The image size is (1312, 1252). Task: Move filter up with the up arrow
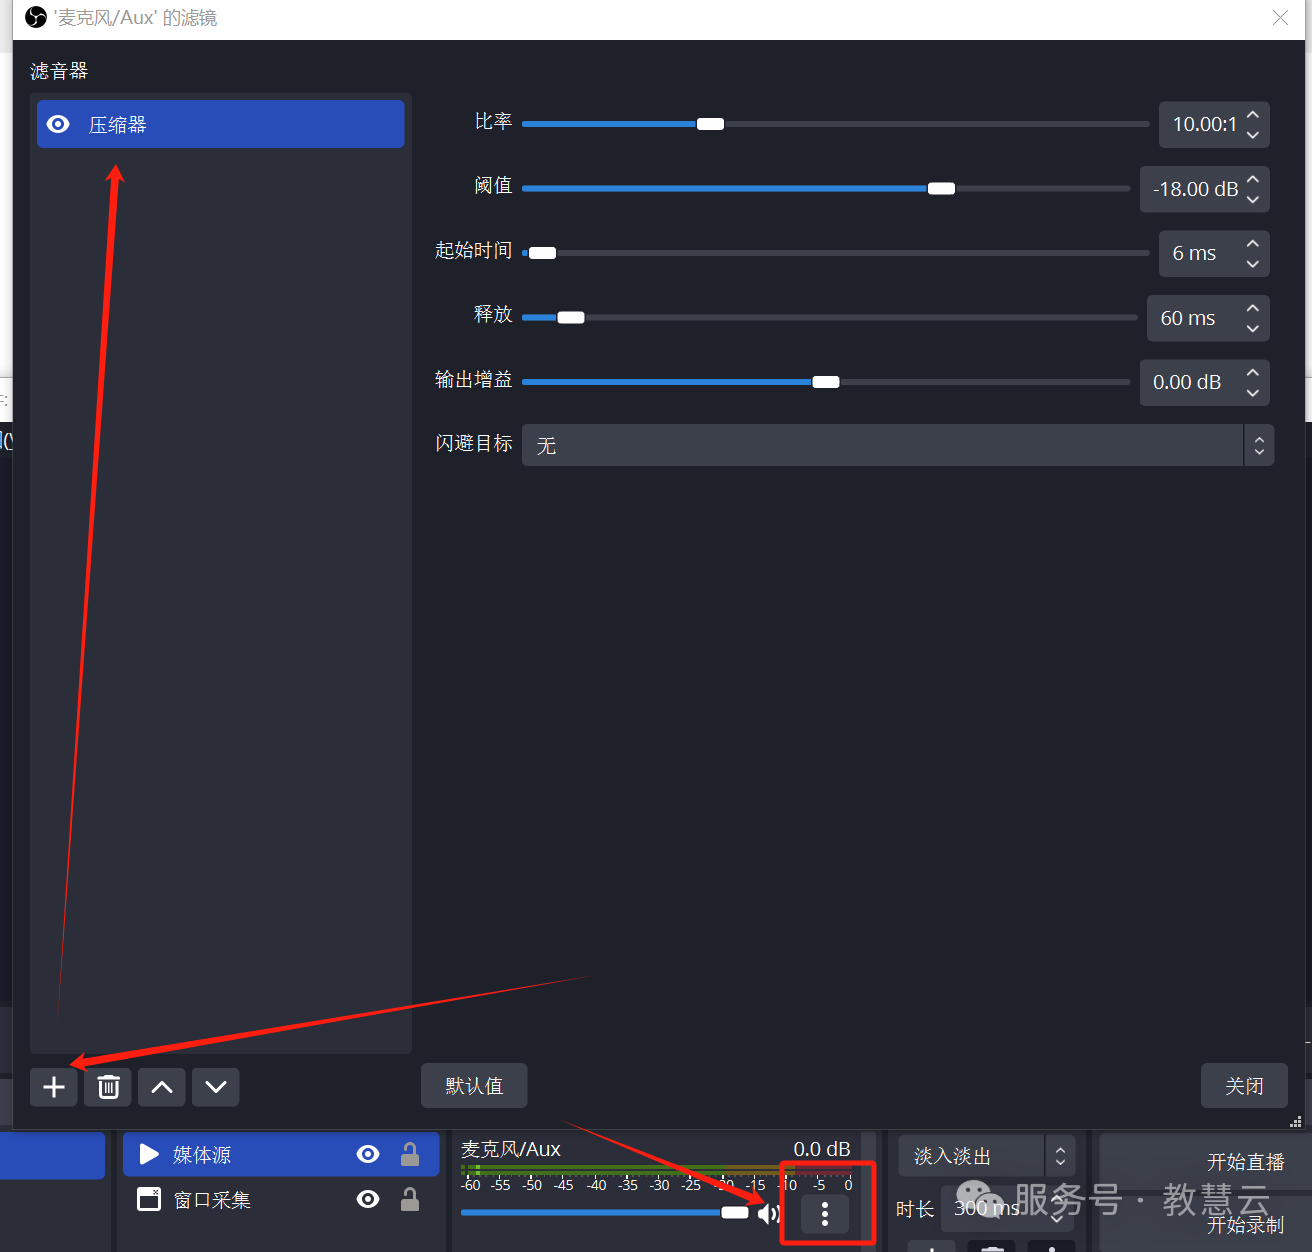point(162,1087)
